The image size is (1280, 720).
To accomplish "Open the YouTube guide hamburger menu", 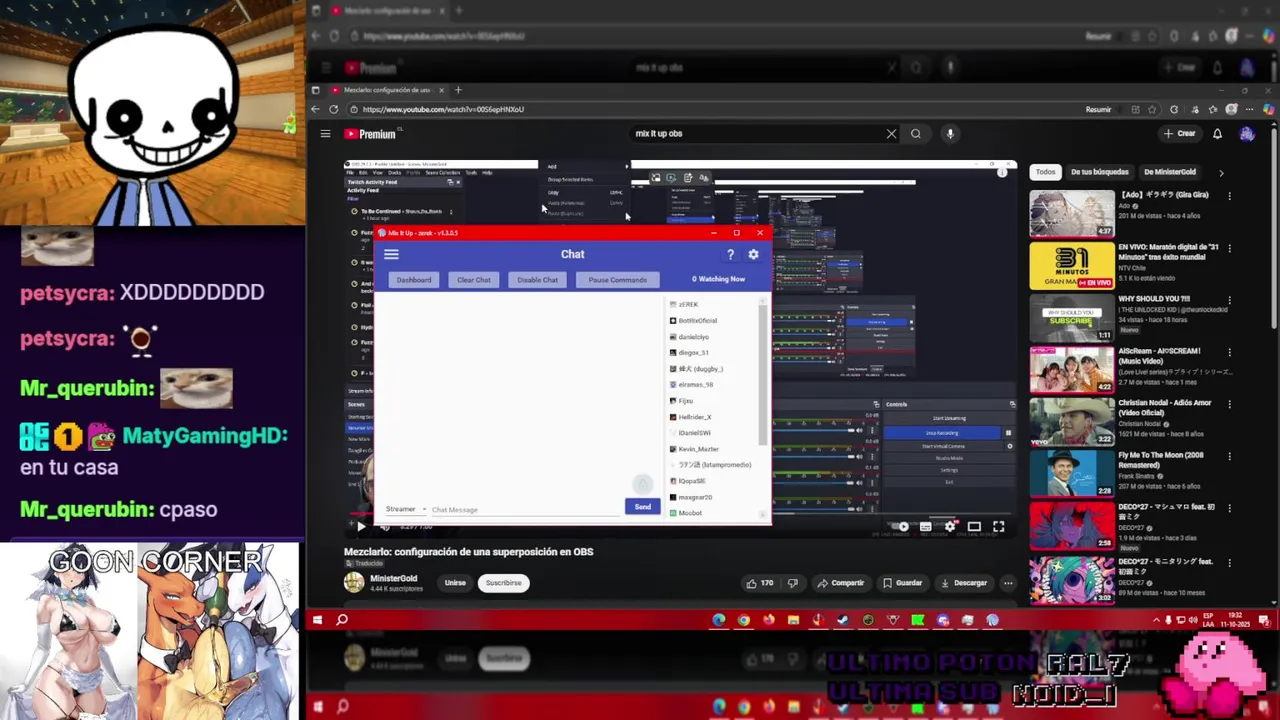I will coord(325,133).
